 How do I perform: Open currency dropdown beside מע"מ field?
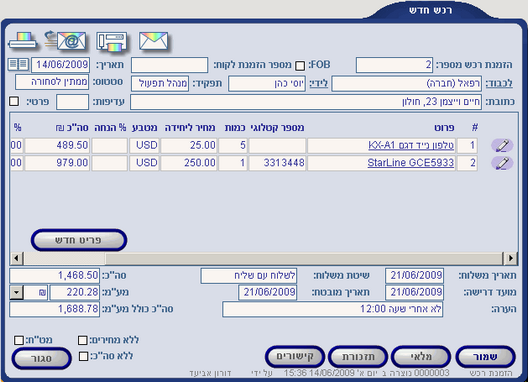(x=16, y=292)
